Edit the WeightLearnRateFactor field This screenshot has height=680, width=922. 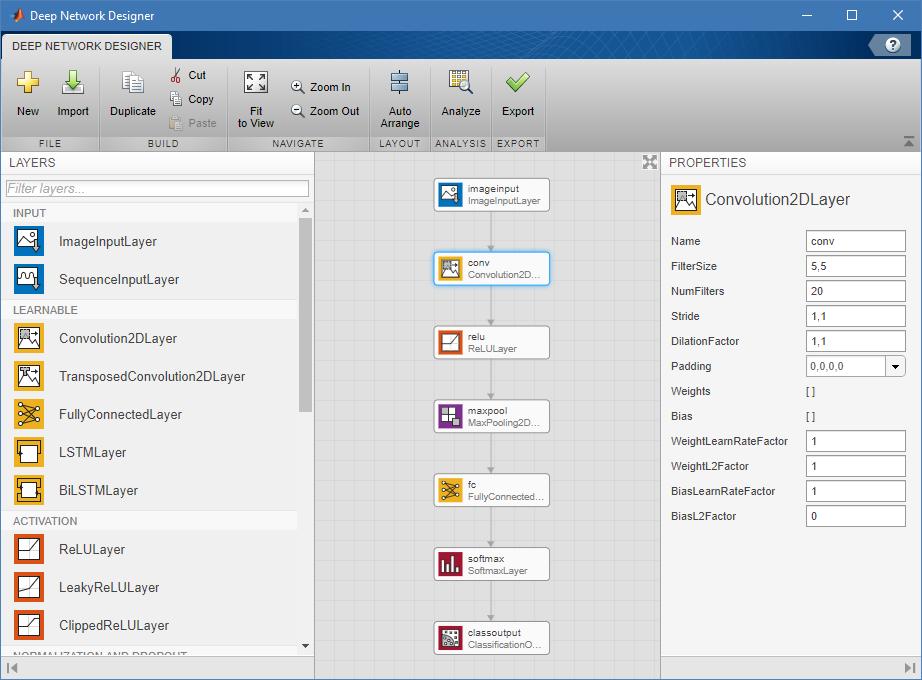pos(856,441)
